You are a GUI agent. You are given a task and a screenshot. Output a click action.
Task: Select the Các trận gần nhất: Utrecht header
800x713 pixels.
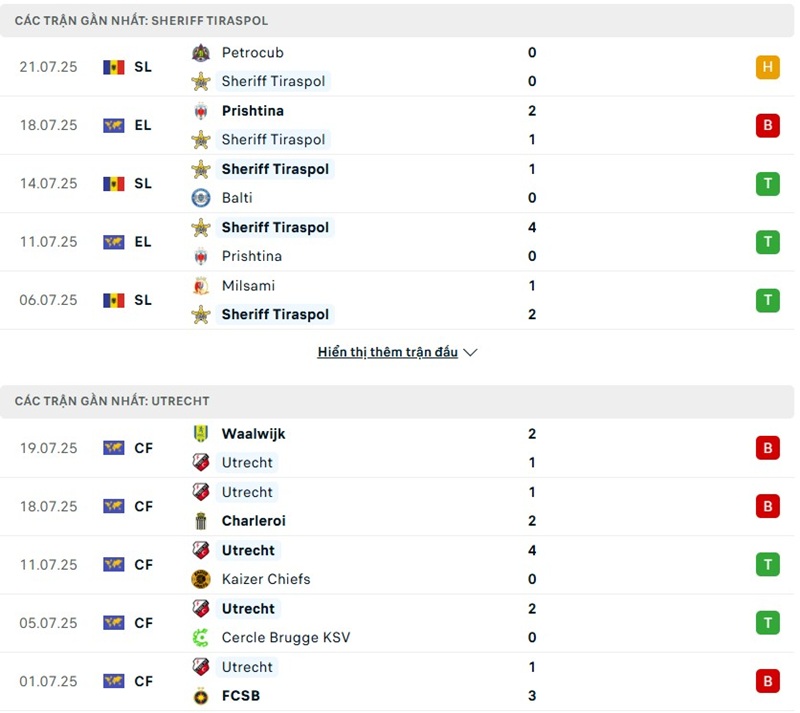112,401
